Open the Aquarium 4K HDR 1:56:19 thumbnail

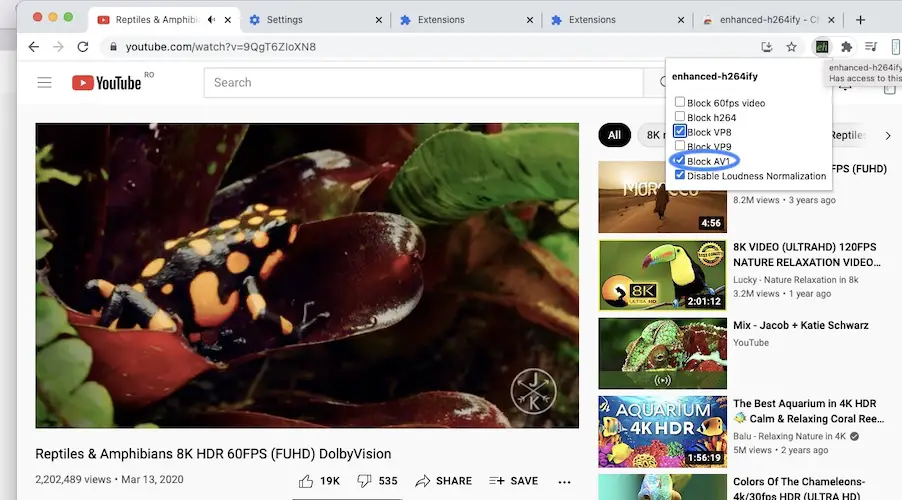(662, 432)
